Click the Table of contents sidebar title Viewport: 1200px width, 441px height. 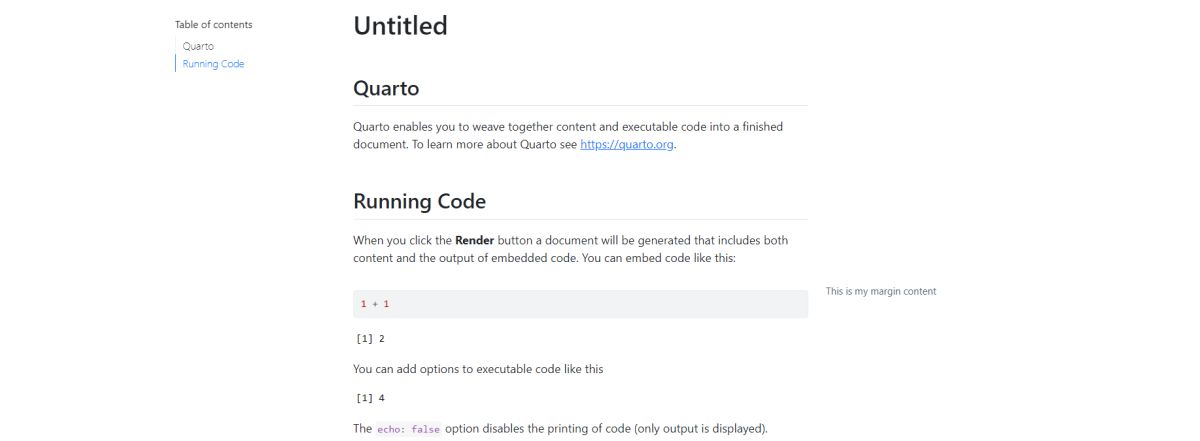[213, 24]
